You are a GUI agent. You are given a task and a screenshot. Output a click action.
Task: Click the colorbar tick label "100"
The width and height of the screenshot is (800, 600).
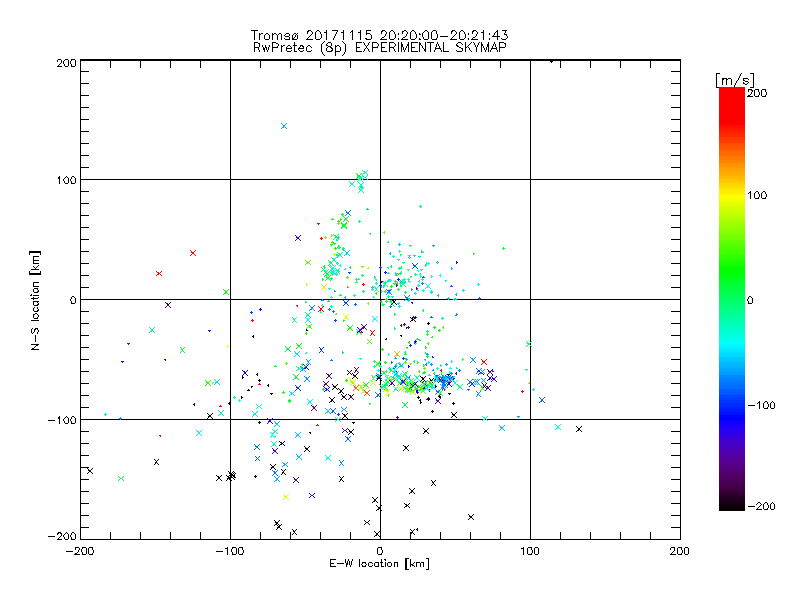(x=757, y=195)
